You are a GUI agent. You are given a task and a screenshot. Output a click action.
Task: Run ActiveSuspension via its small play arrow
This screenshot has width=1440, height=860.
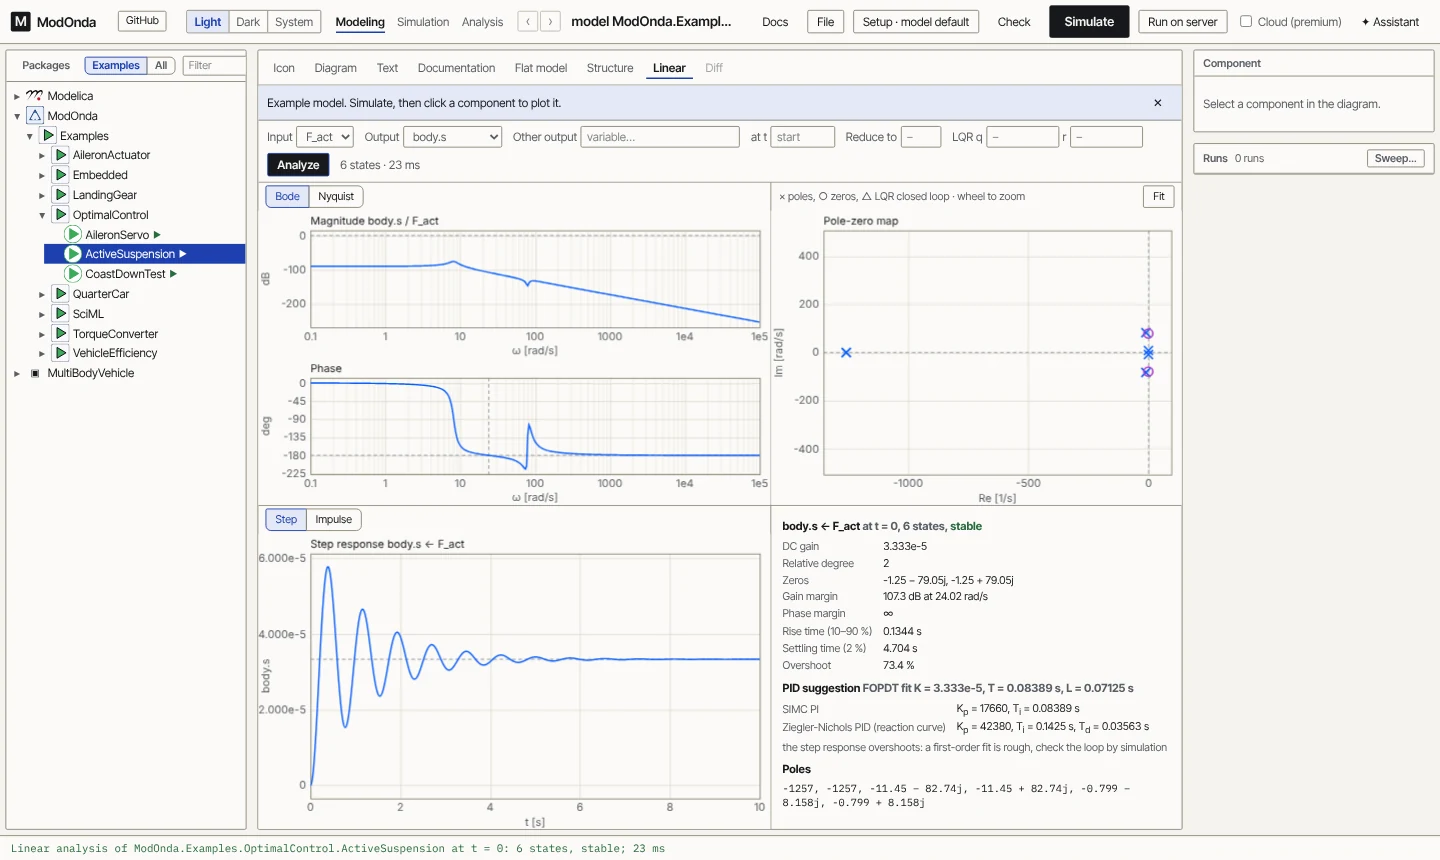[x=183, y=254]
